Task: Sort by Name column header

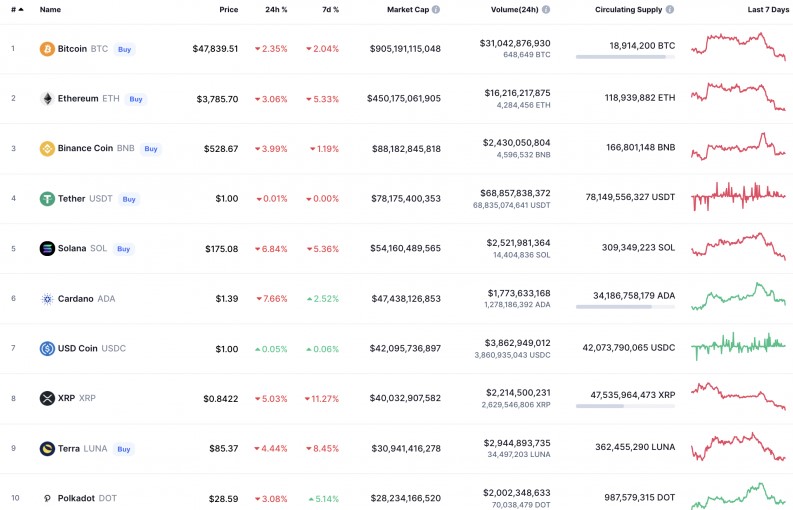Action: [x=50, y=9]
